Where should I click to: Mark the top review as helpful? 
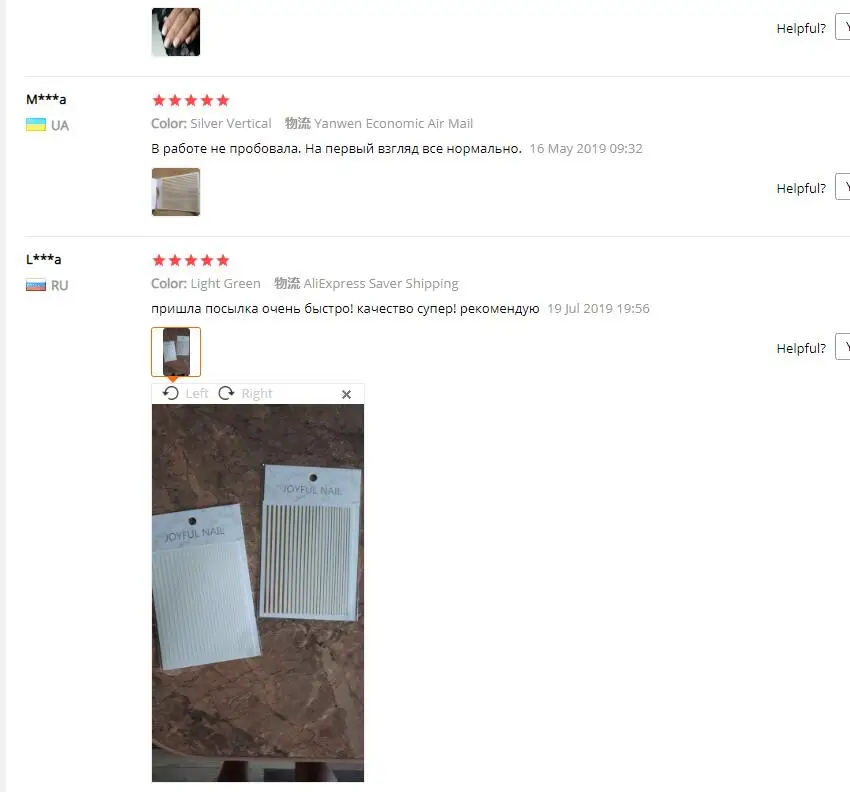pyautogui.click(x=842, y=28)
